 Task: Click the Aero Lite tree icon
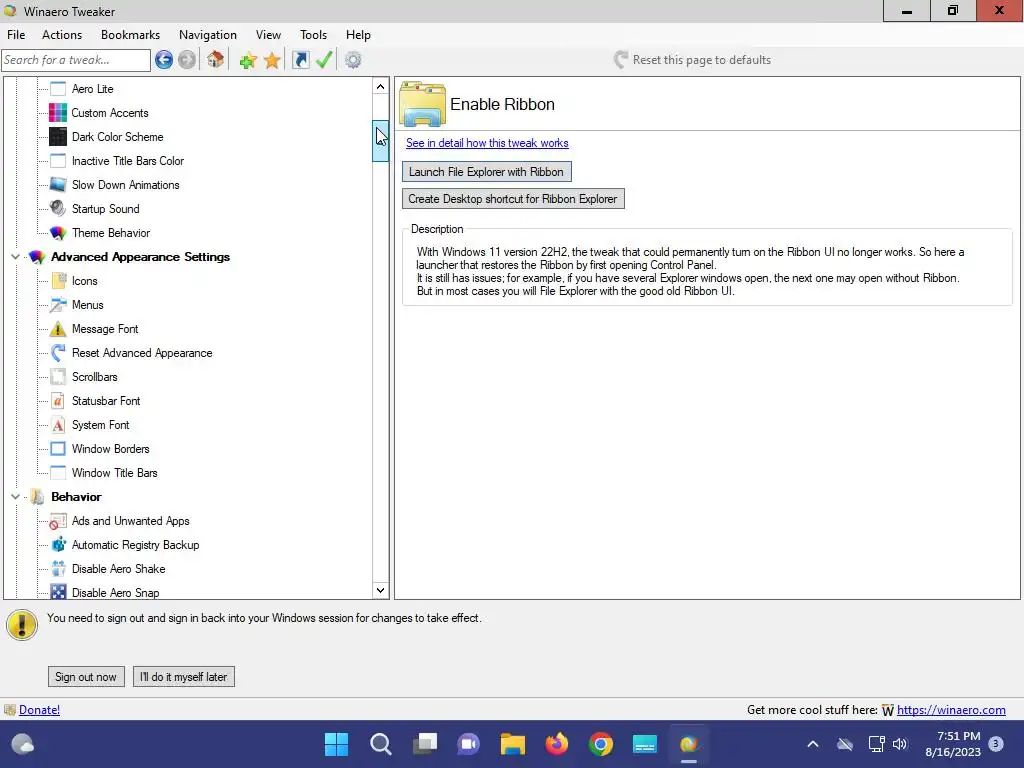click(x=58, y=89)
